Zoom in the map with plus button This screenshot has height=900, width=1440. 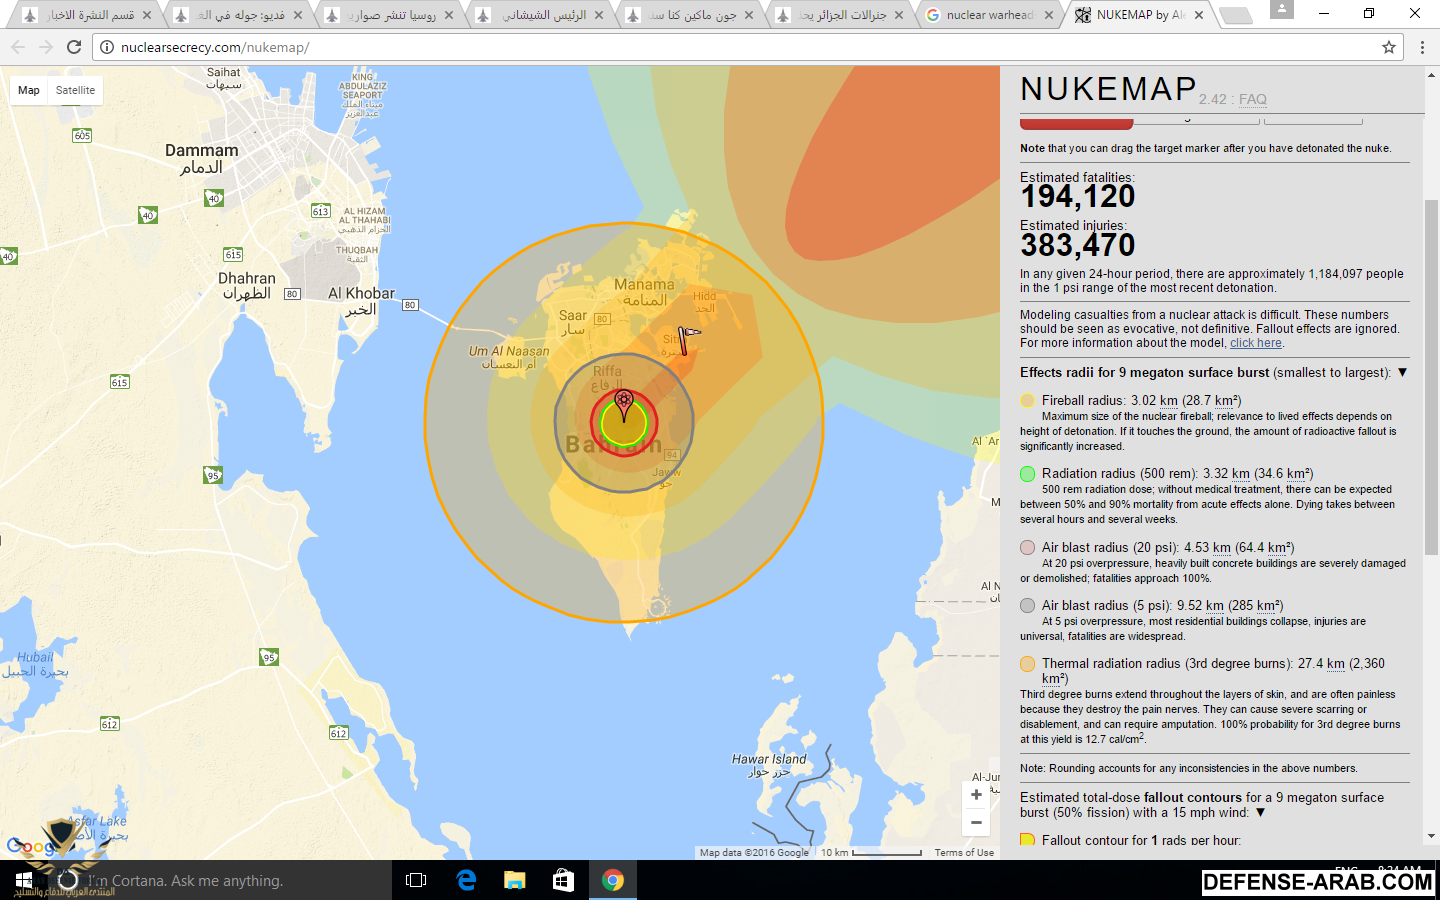click(976, 795)
